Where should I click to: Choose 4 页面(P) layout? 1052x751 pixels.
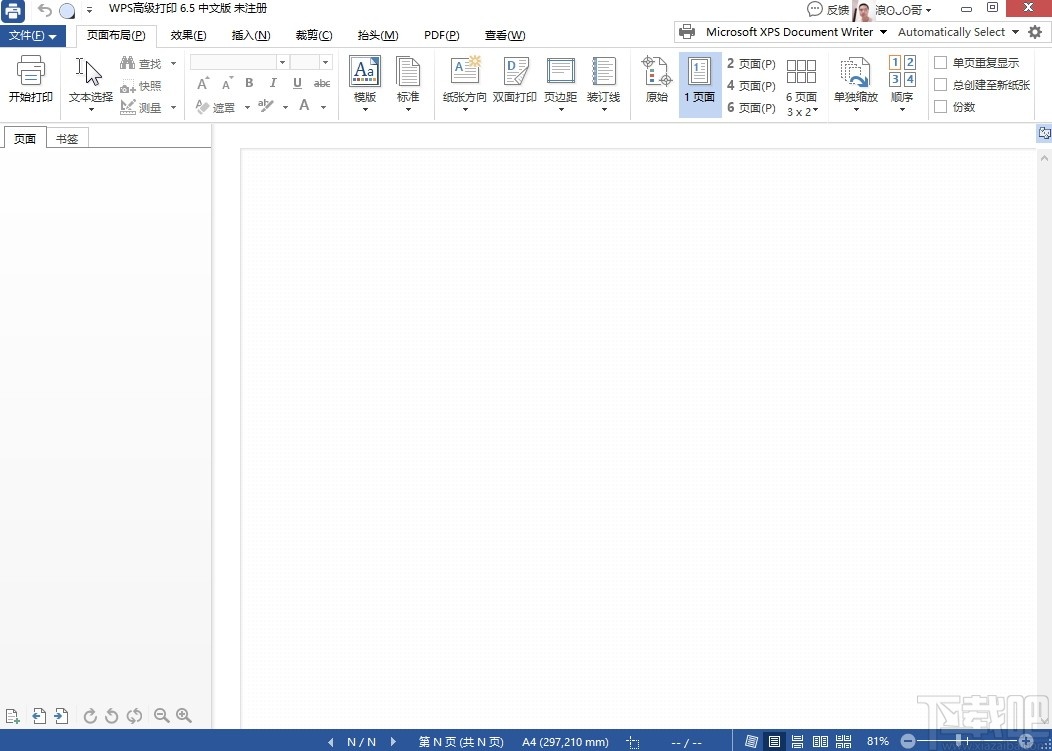click(751, 86)
